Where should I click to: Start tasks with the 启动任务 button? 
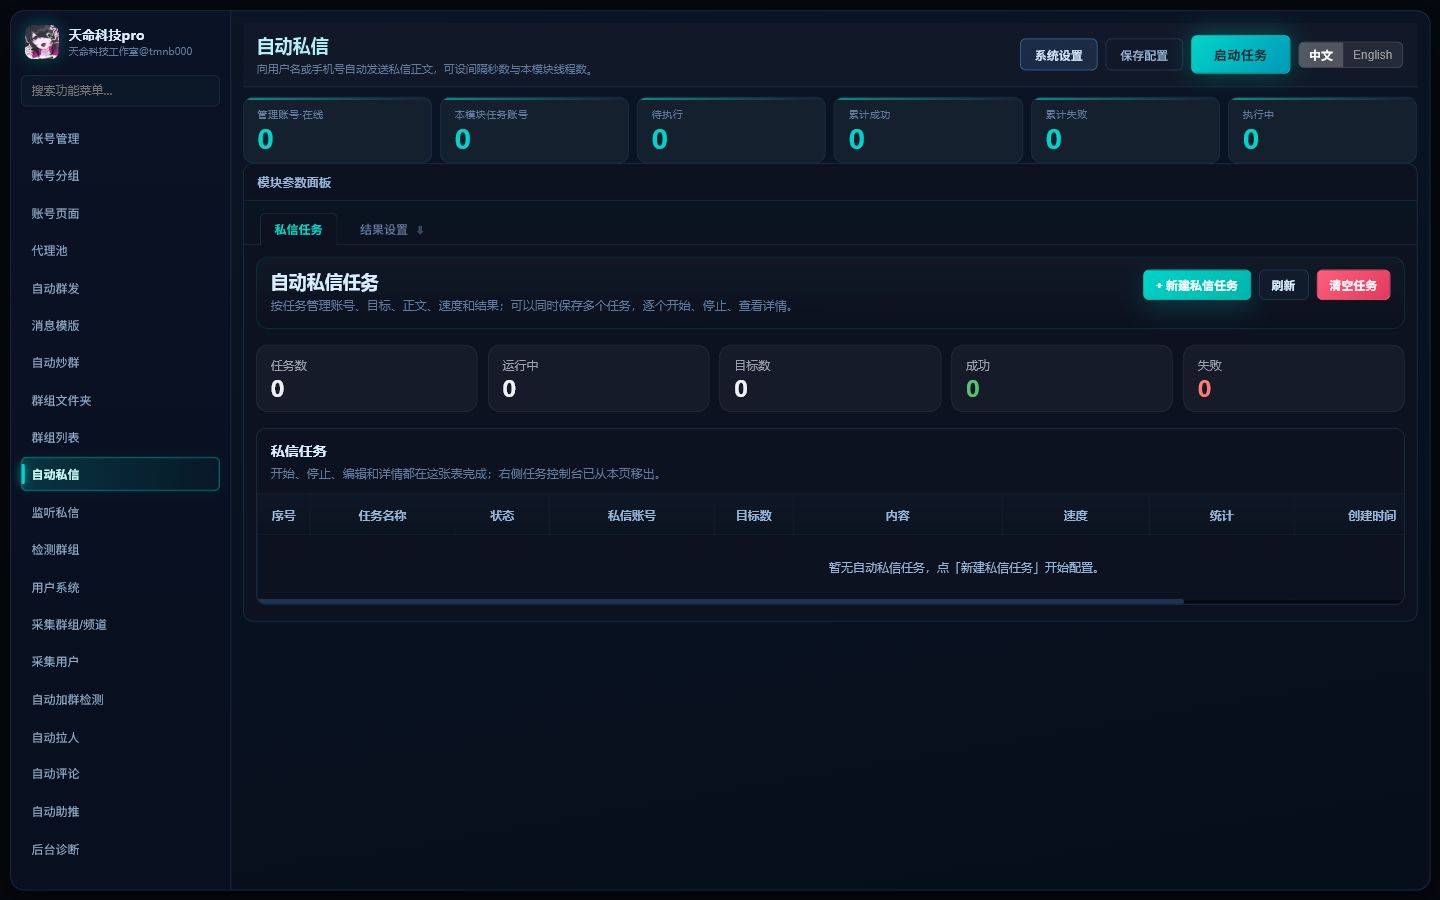coord(1240,55)
